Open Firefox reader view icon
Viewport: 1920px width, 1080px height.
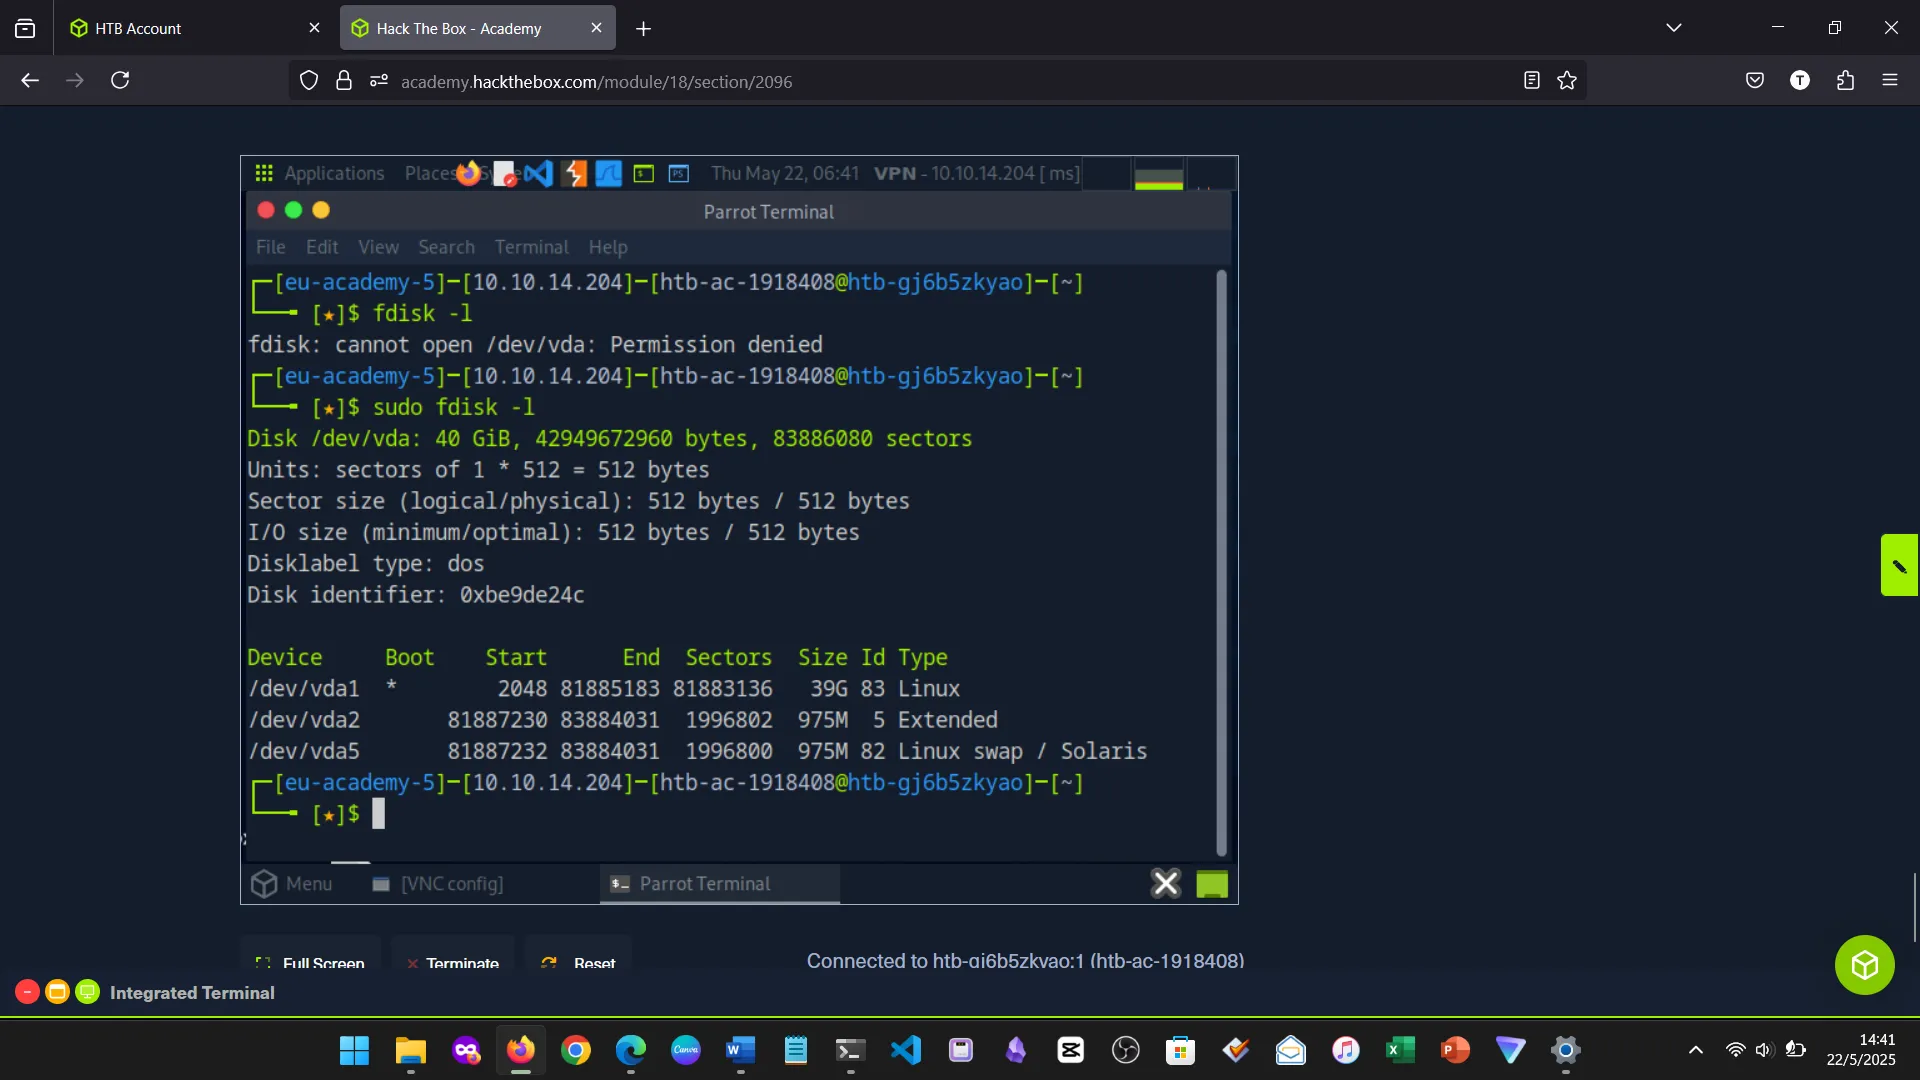pyautogui.click(x=1531, y=81)
